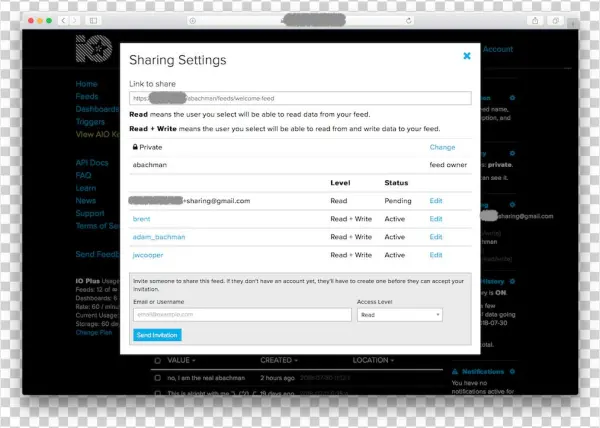Check the row 'no, I am the real abachman'
600x428 pixels.
157,378
